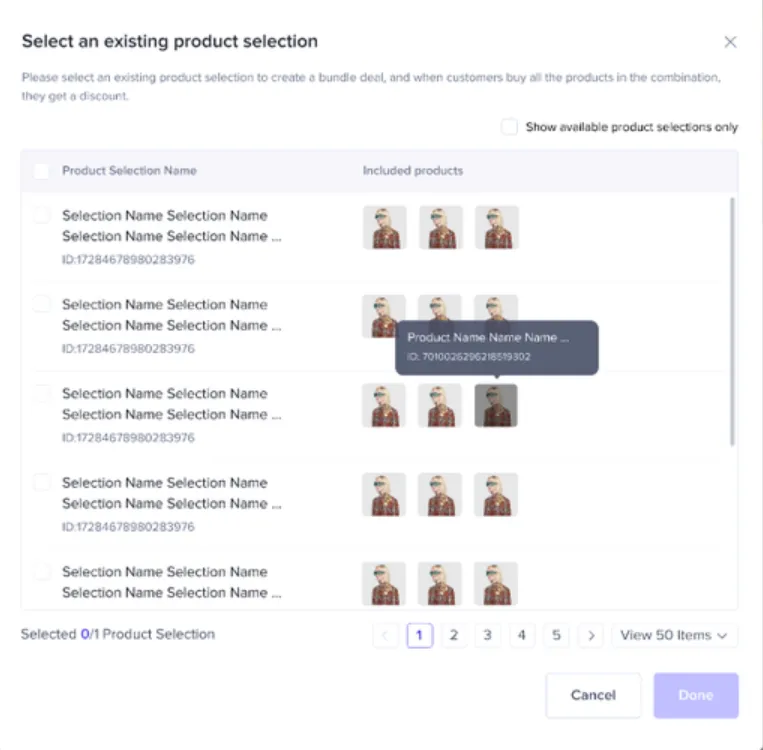This screenshot has width=763, height=750.
Task: Go to previous page arrow
Action: pos(385,635)
